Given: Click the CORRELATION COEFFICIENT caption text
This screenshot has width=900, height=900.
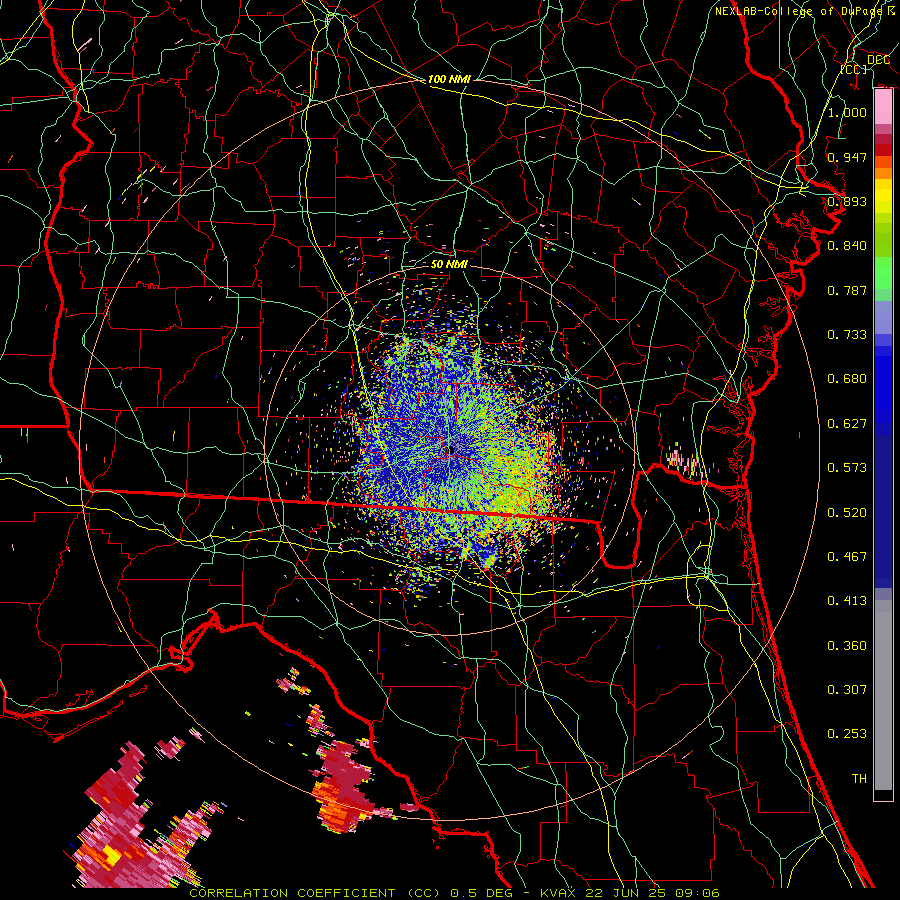Looking at the screenshot, I should tap(292, 893).
